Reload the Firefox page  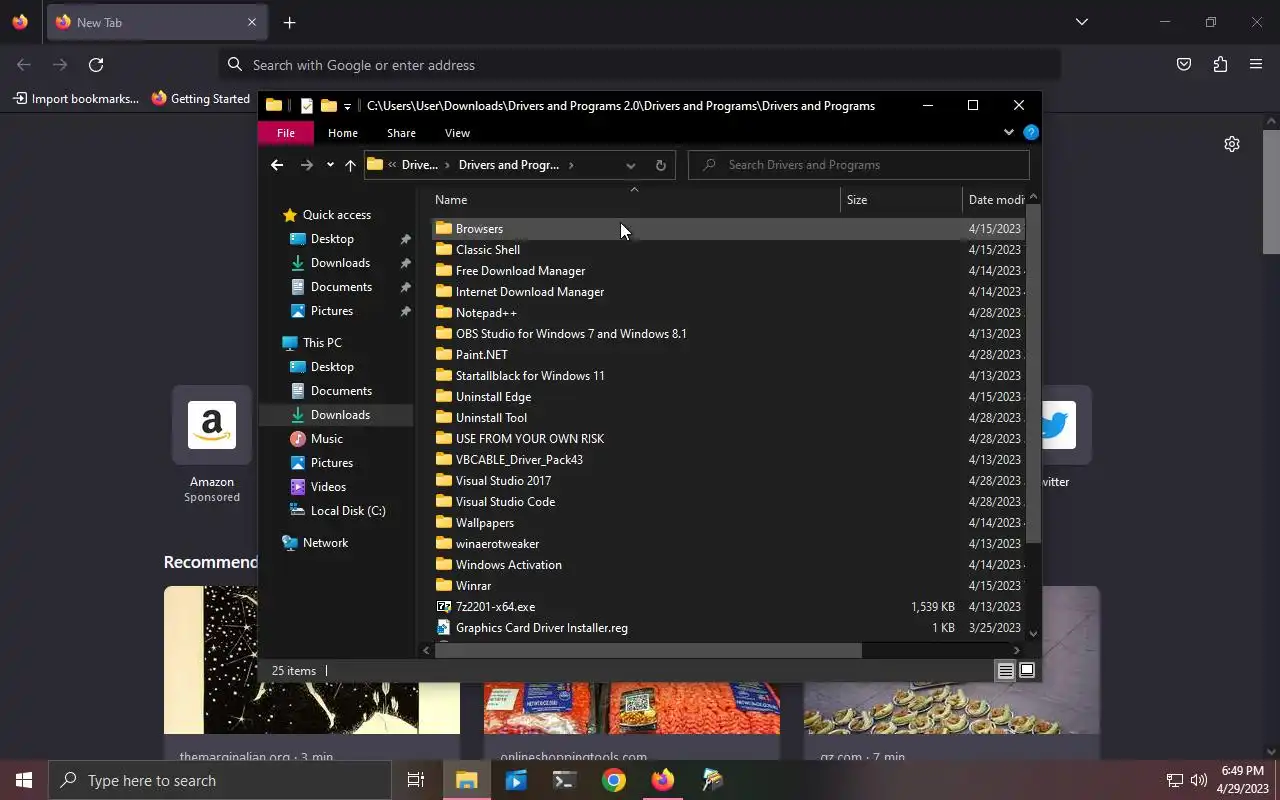[96, 64]
